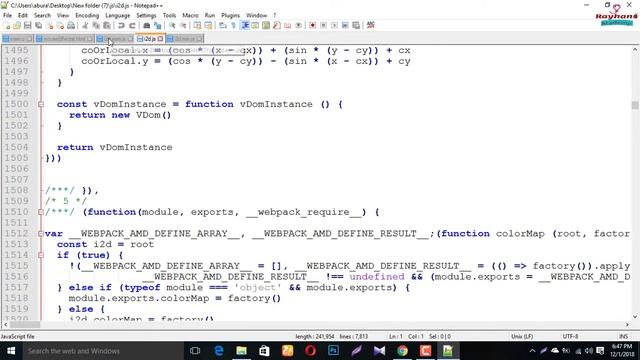Open the Find dialog with the binoculars icon
Viewport: 640px width, 360px height.
tap(147, 25)
